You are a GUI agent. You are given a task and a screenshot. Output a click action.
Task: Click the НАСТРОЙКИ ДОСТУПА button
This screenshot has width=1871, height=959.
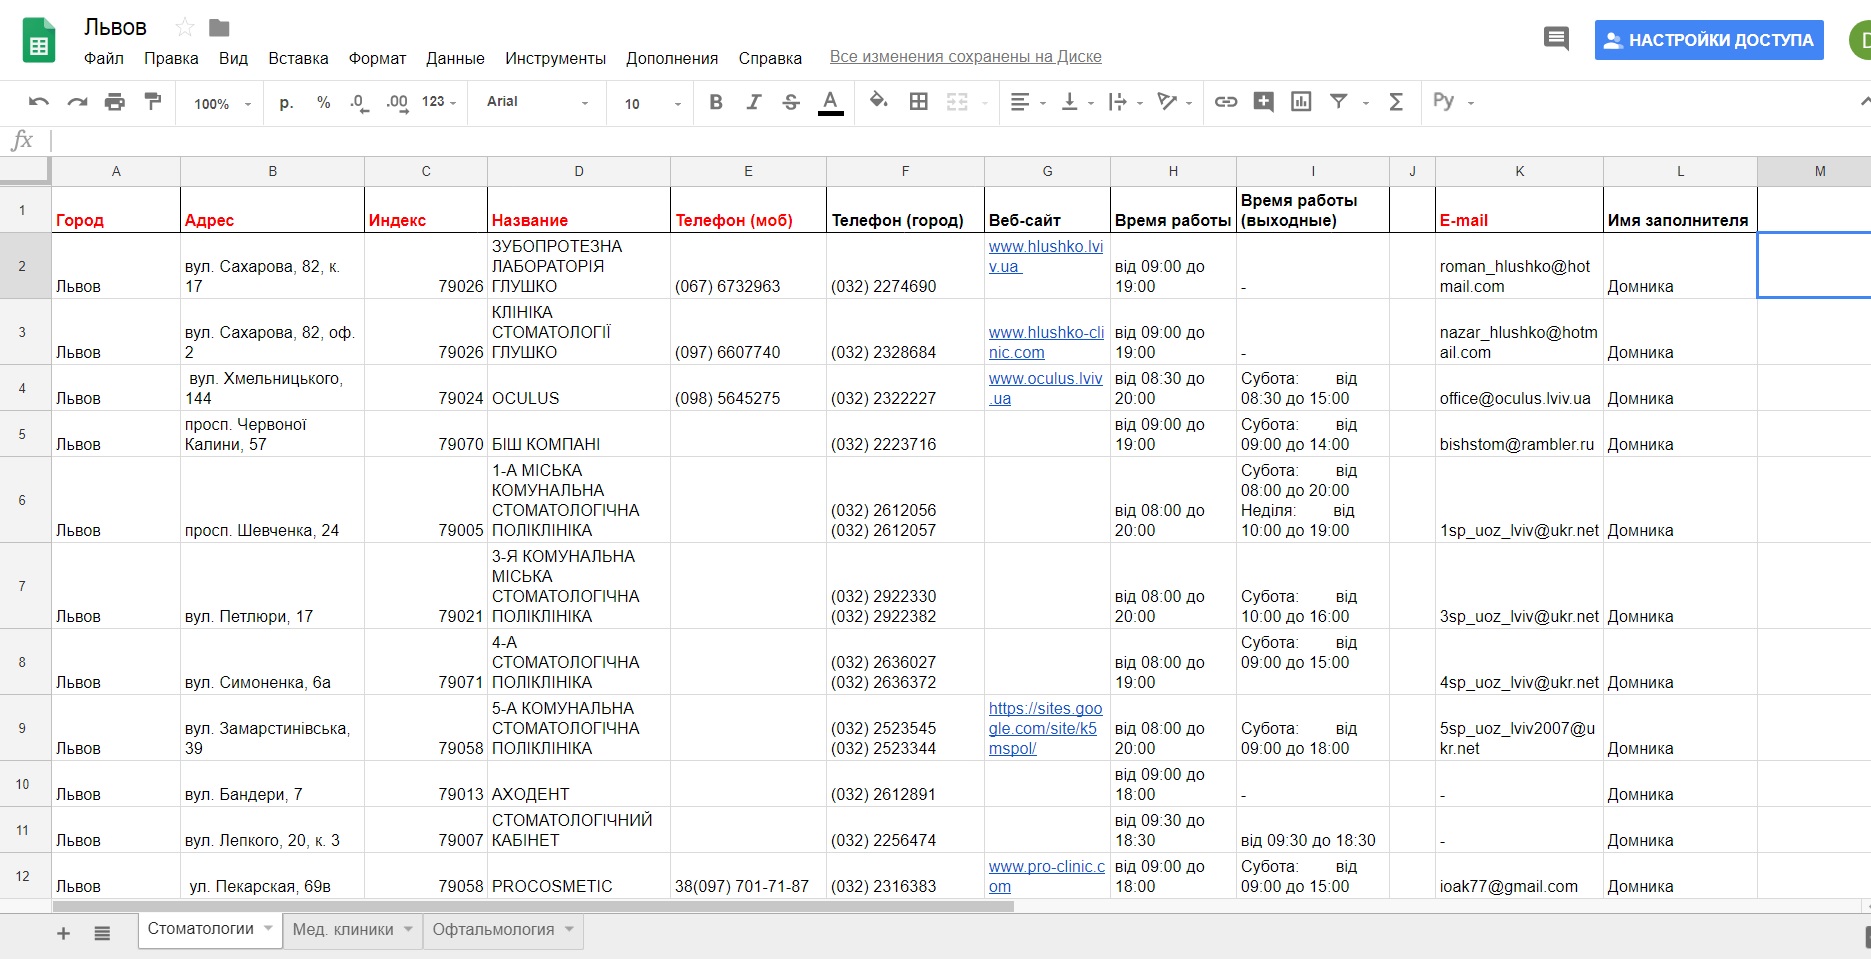[x=1709, y=40]
